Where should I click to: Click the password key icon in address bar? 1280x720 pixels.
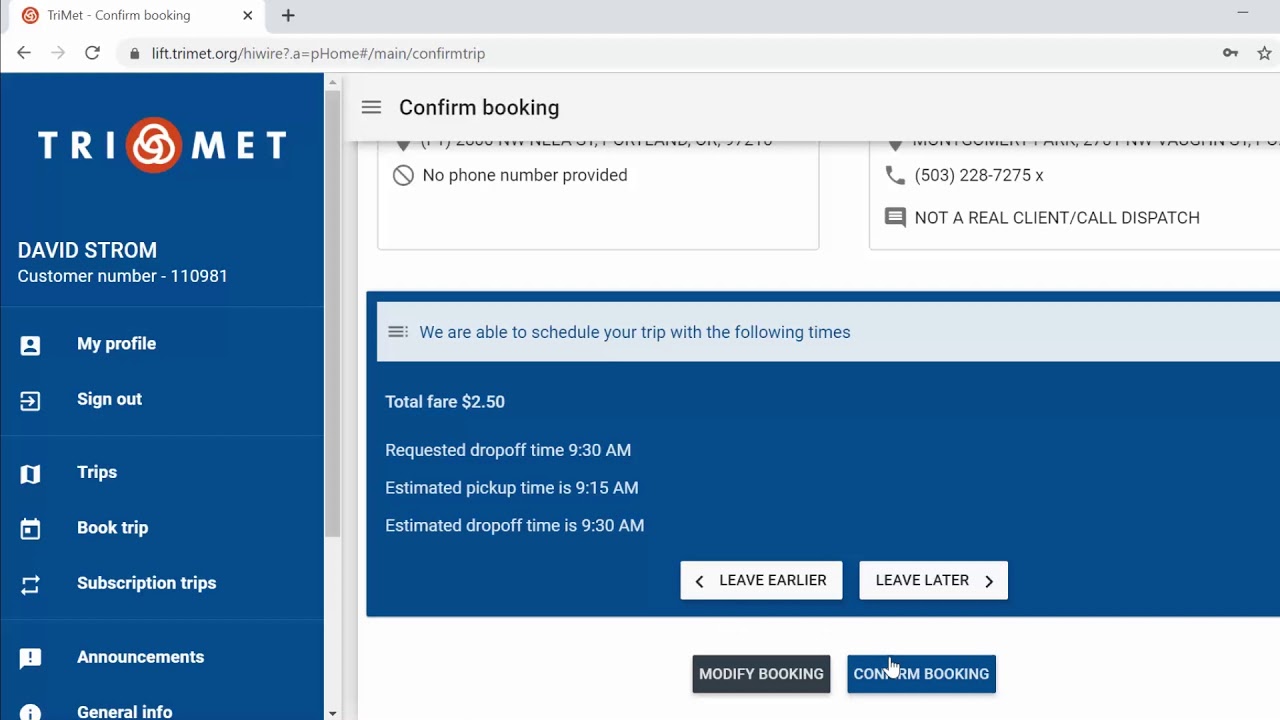pyautogui.click(x=1231, y=53)
